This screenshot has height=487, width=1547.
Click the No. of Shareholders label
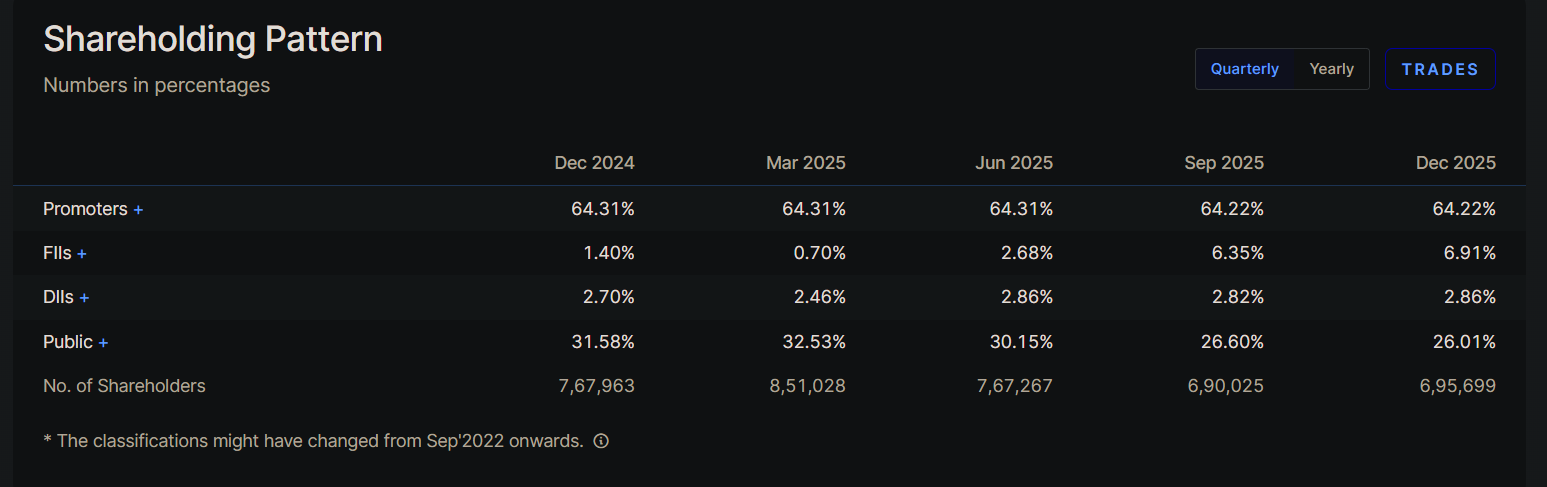tap(124, 385)
